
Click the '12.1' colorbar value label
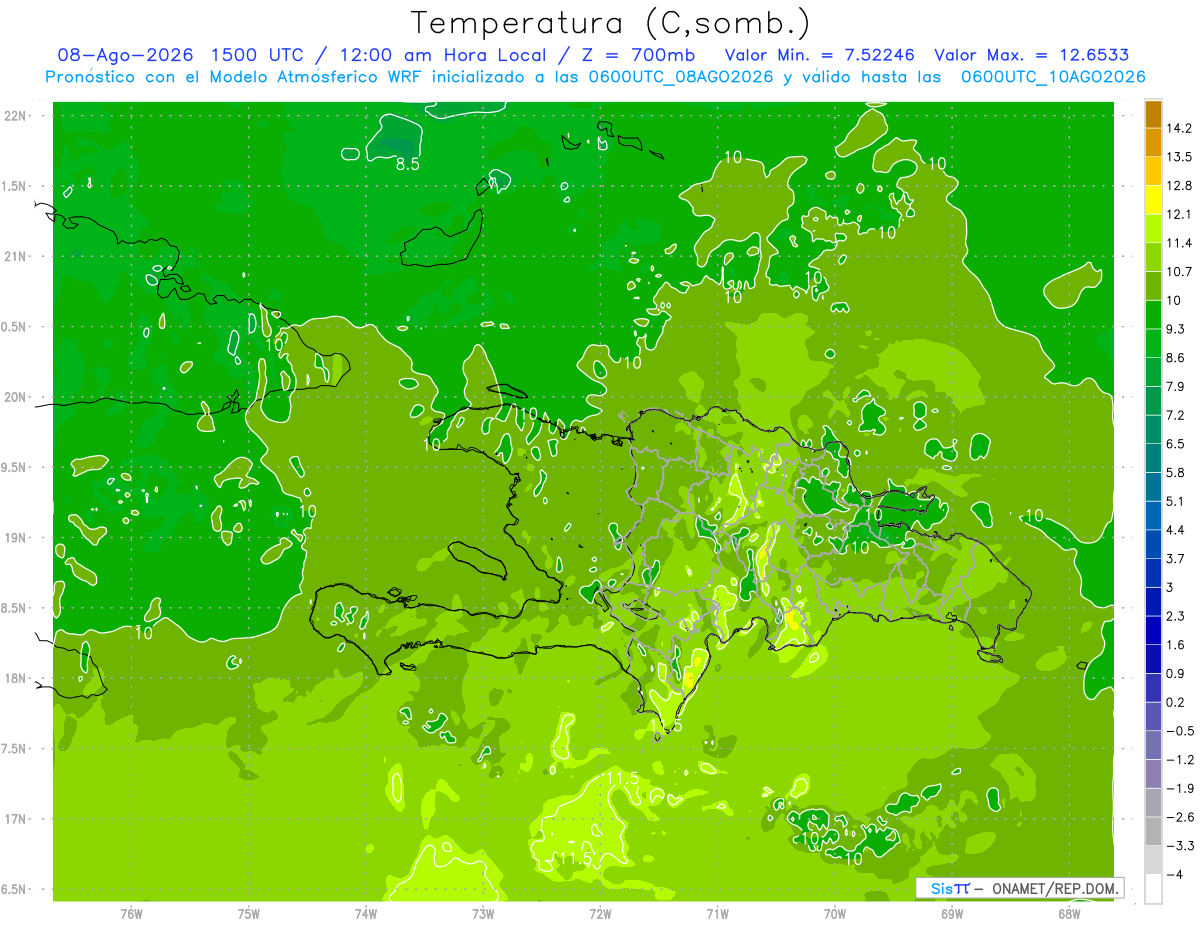click(1180, 214)
